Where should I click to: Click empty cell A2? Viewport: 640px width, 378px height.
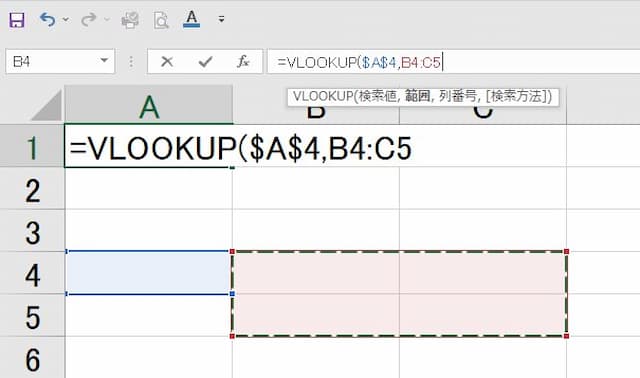point(149,188)
